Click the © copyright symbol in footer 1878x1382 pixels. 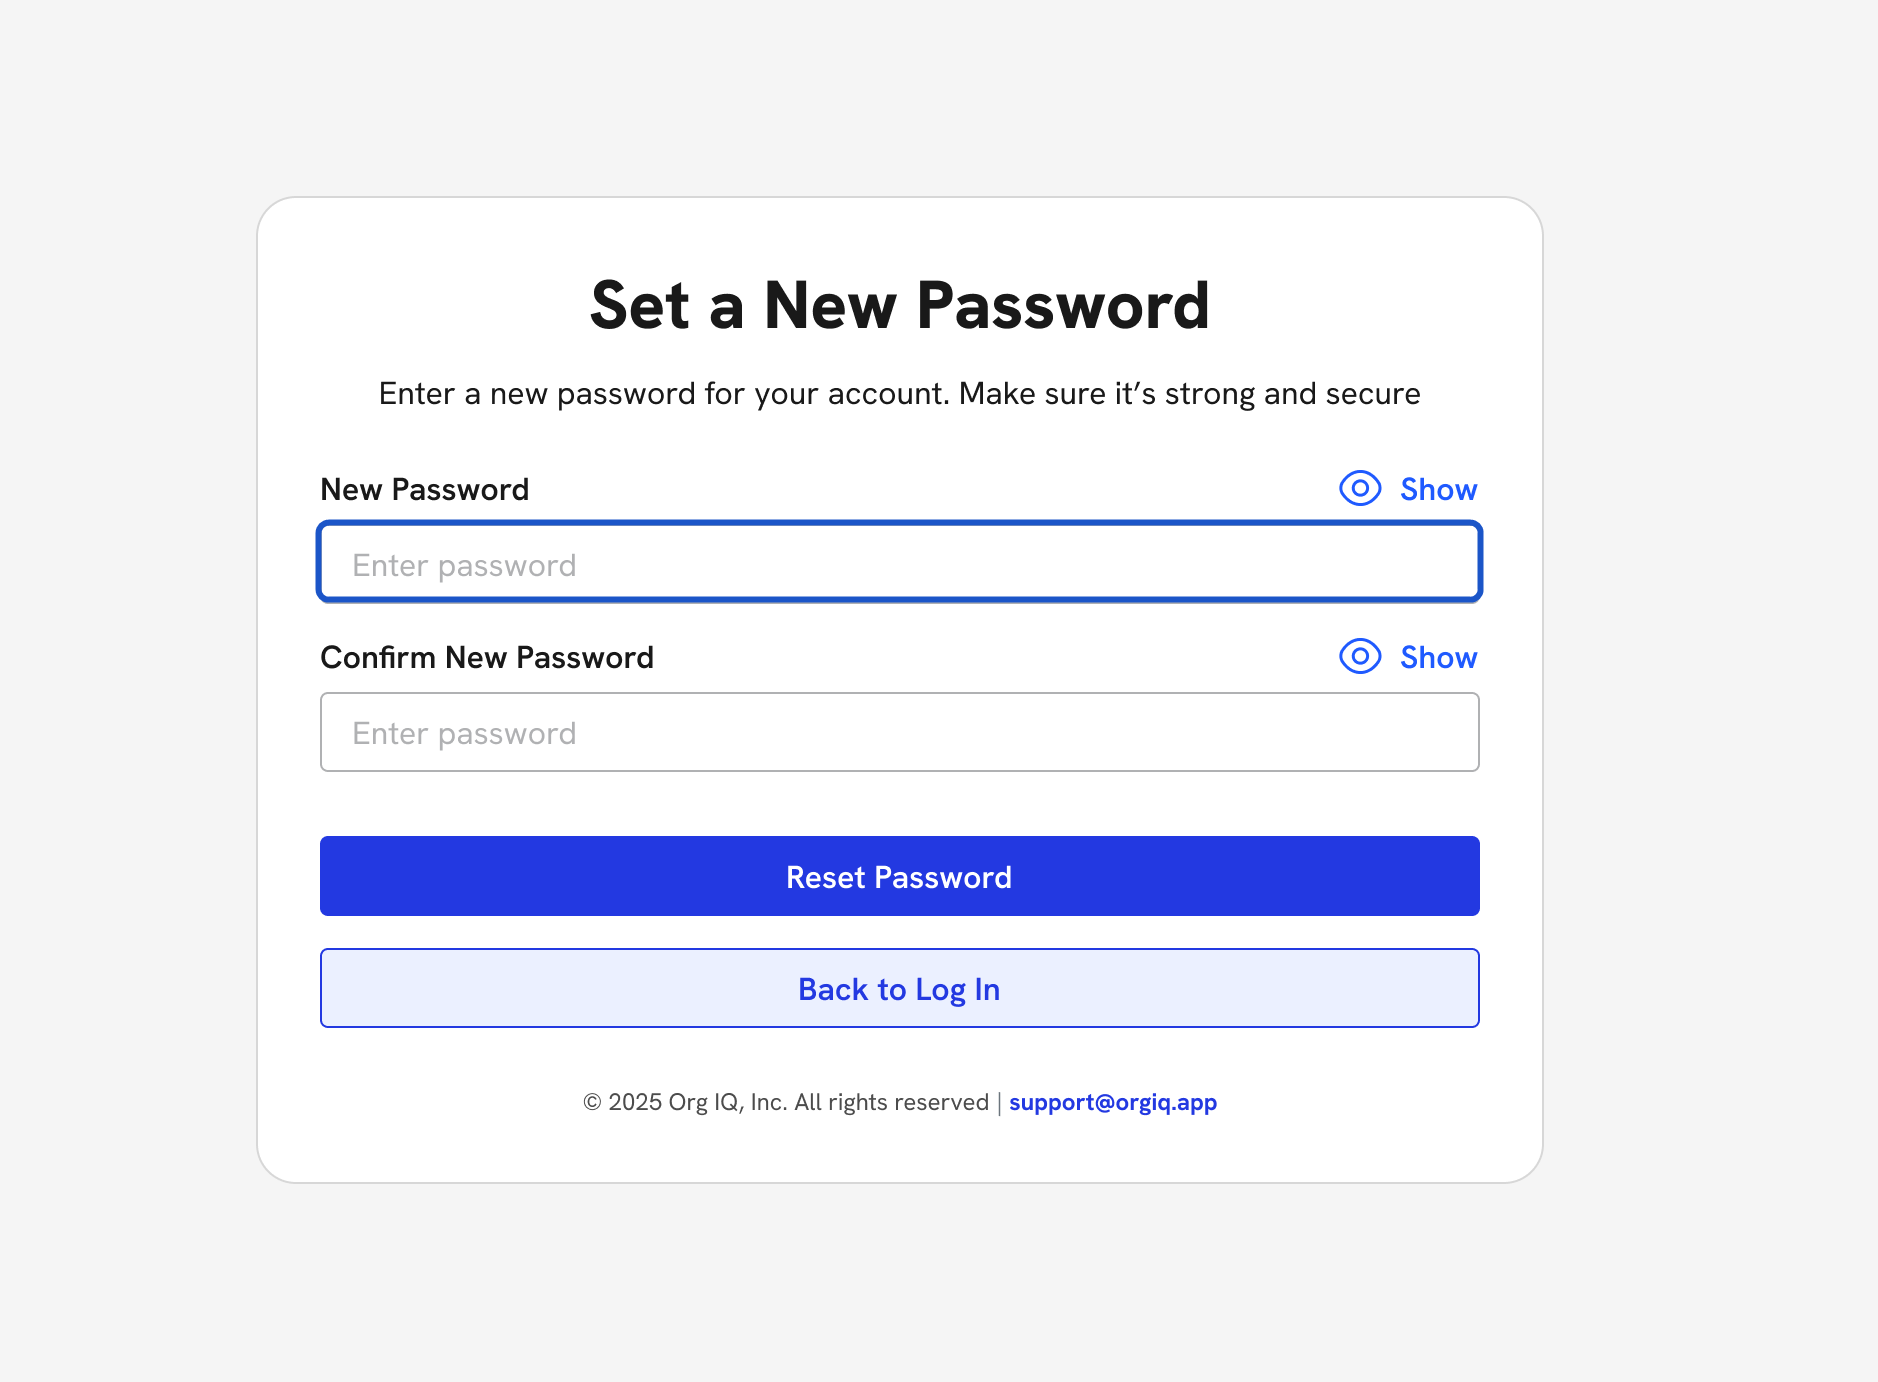(x=592, y=1102)
